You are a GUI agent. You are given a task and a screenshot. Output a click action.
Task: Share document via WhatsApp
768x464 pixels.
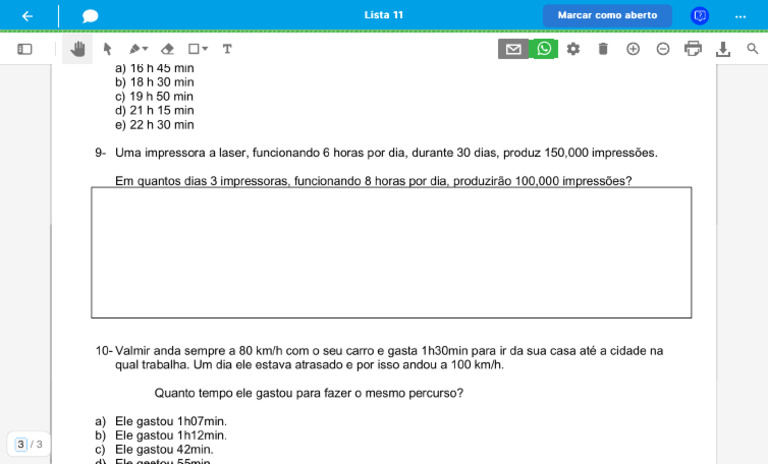tap(544, 49)
